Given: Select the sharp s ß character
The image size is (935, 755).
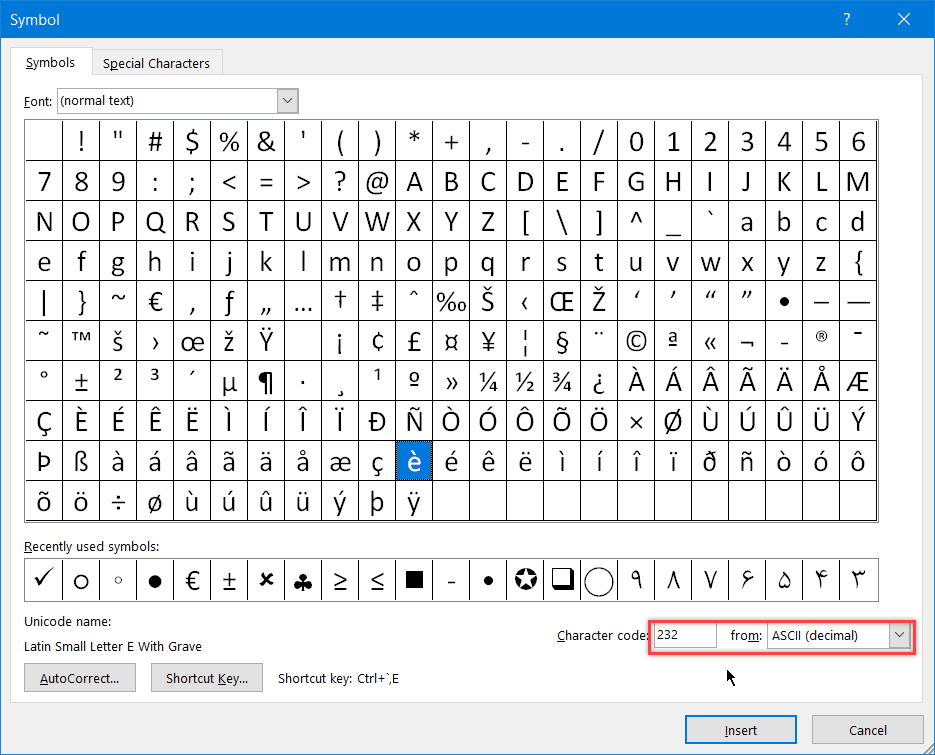Looking at the screenshot, I should pos(81,462).
